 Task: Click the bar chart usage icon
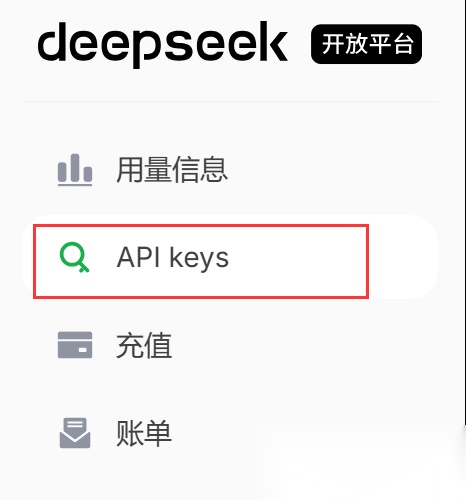[x=75, y=169]
